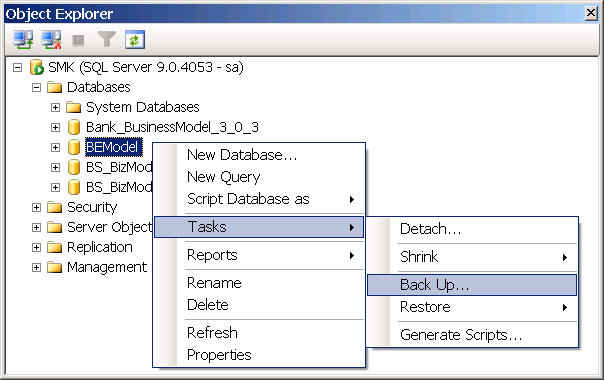Viewport: 604px width, 380px height.
Task: Select the Security tree label
Action: click(92, 207)
